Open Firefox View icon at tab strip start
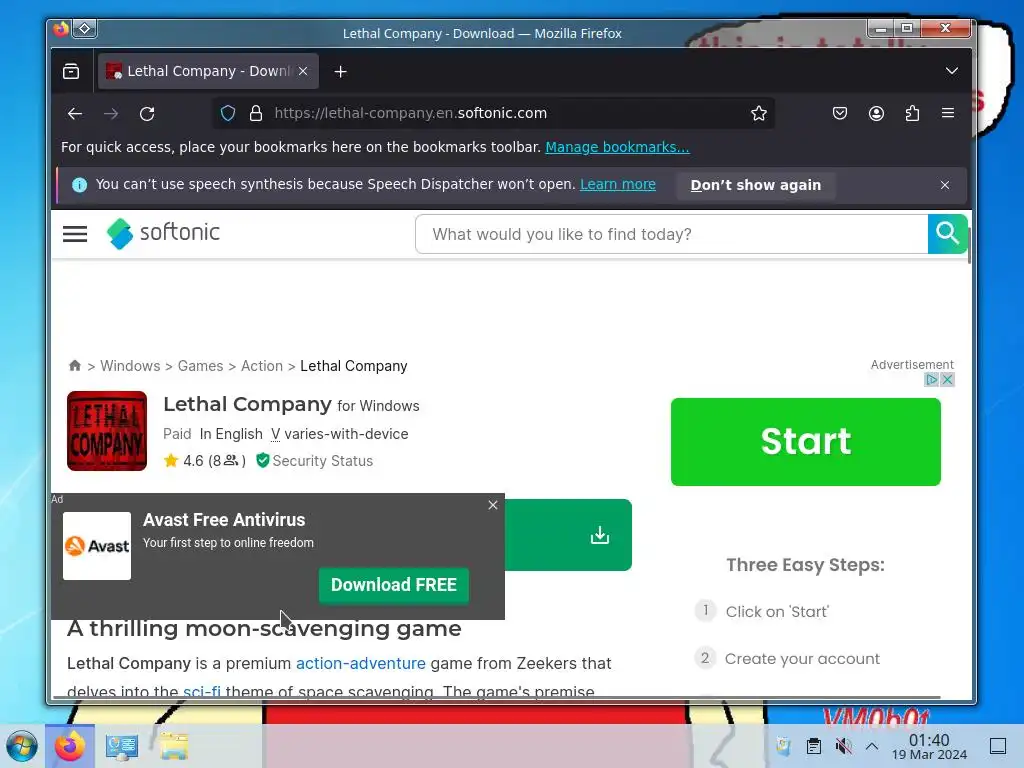The width and height of the screenshot is (1024, 768). pos(71,71)
